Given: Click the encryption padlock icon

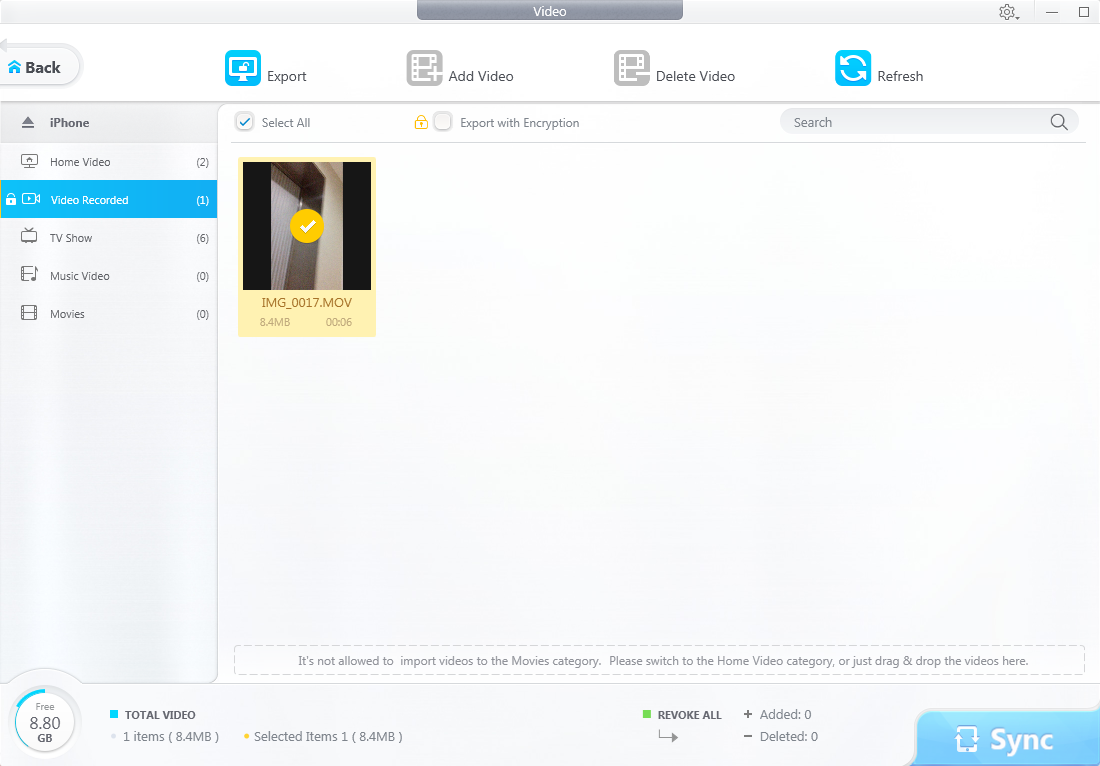Looking at the screenshot, I should coord(421,123).
